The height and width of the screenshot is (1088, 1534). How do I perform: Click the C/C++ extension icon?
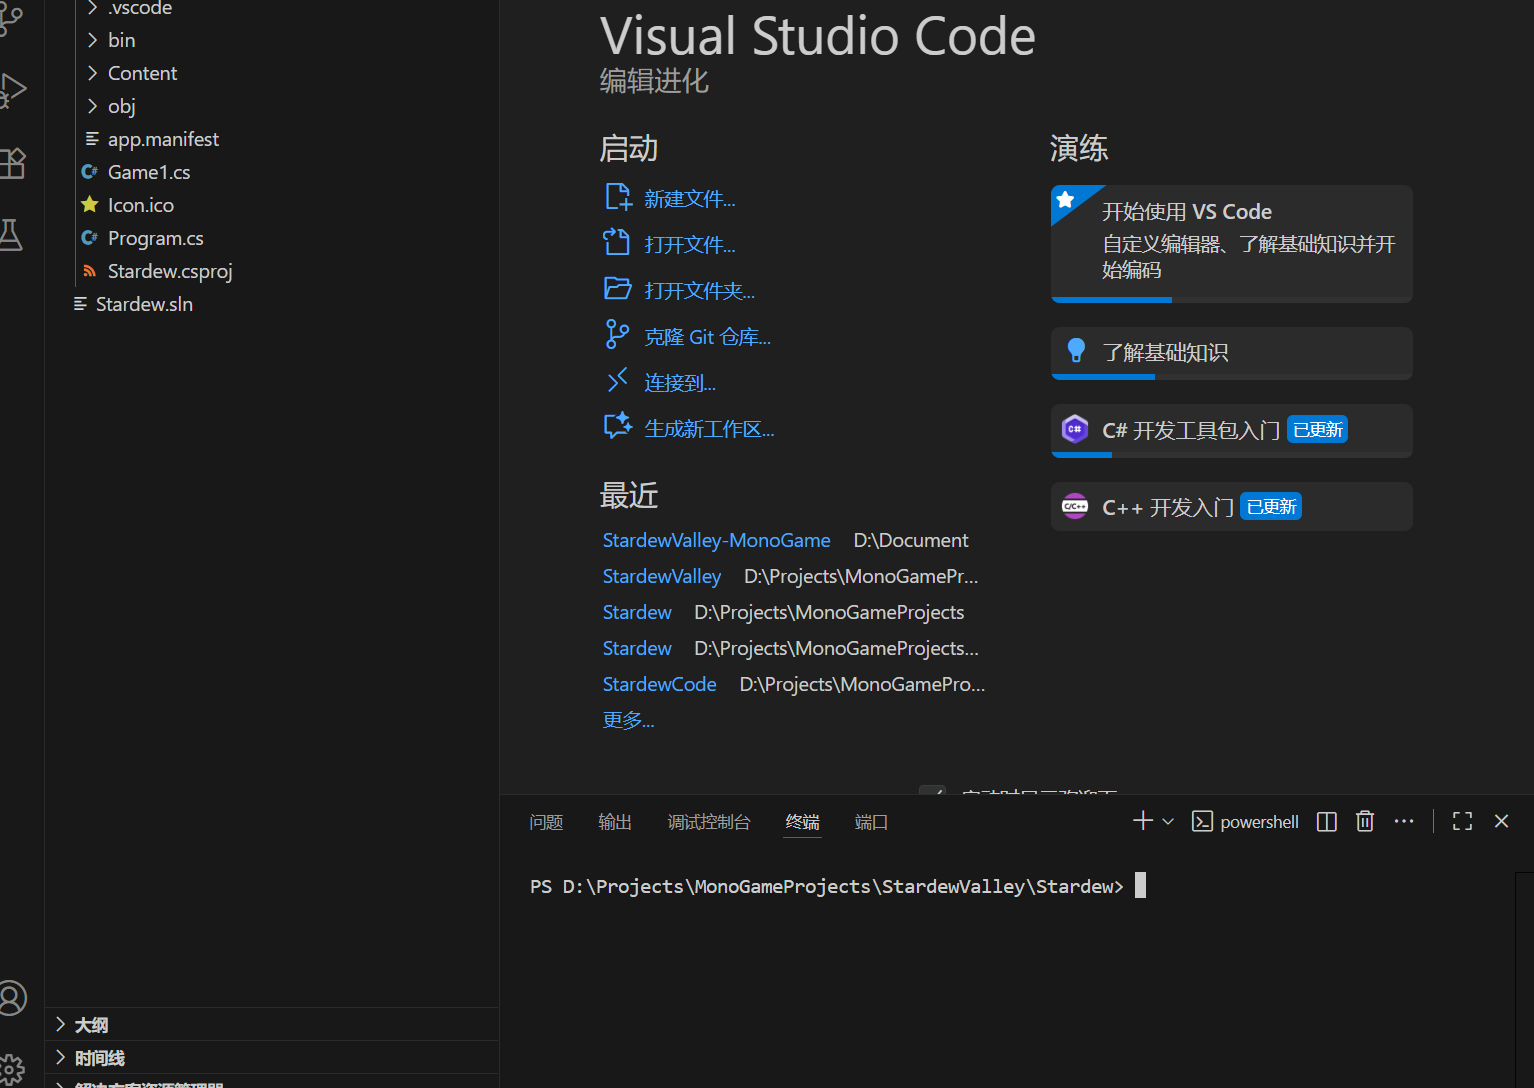click(1075, 507)
